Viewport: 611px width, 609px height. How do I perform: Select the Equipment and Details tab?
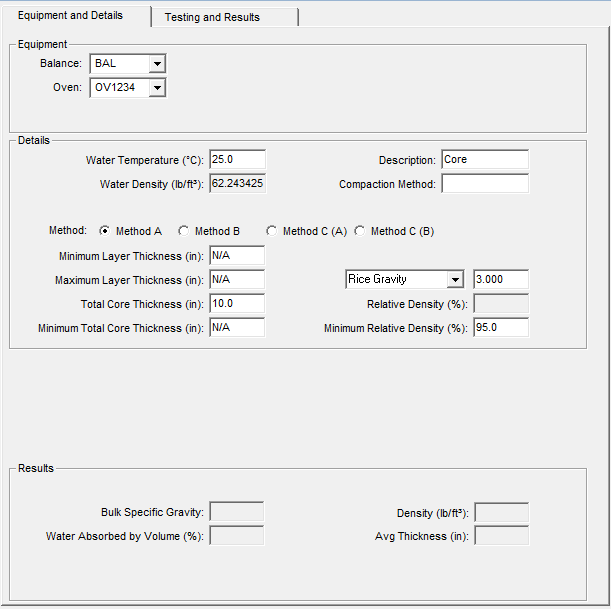pos(75,16)
